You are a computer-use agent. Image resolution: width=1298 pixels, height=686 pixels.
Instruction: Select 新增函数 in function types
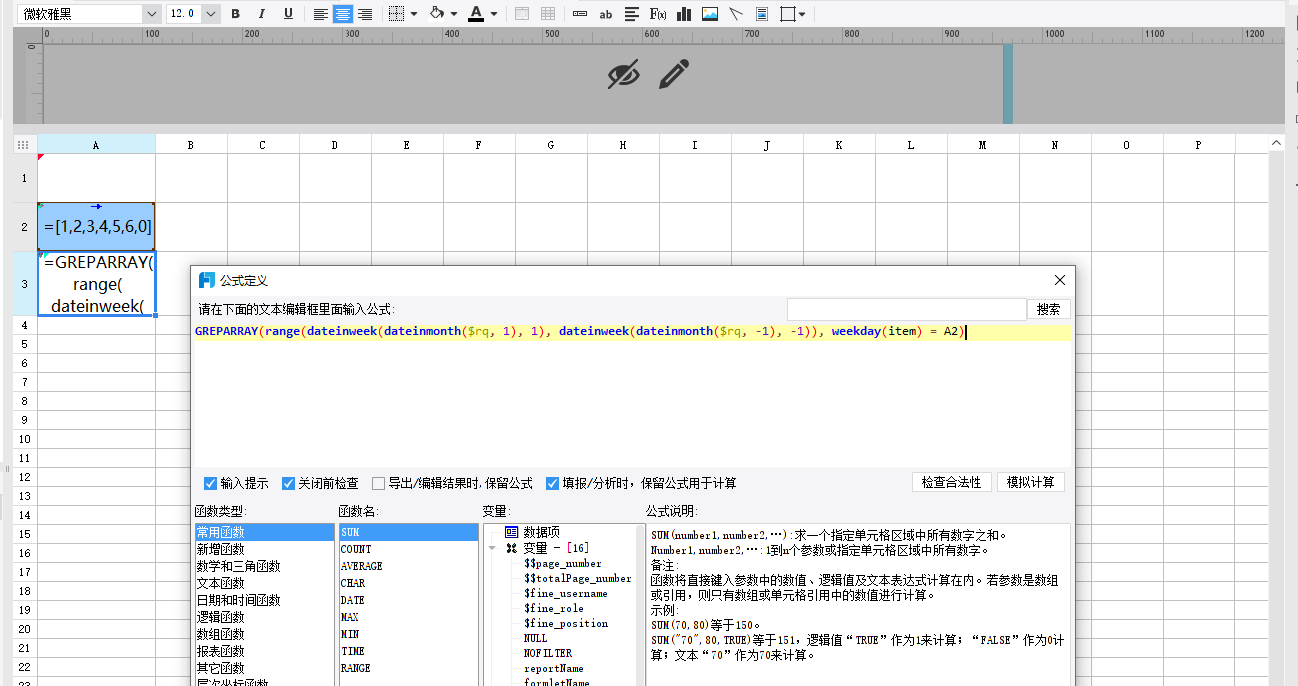(265, 549)
